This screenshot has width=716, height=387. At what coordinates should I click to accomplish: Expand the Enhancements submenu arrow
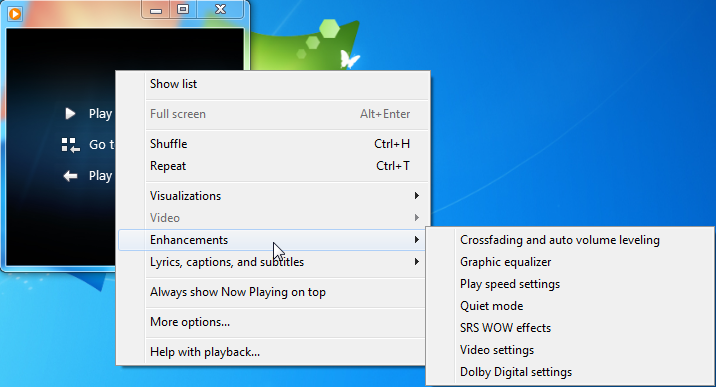coord(416,240)
